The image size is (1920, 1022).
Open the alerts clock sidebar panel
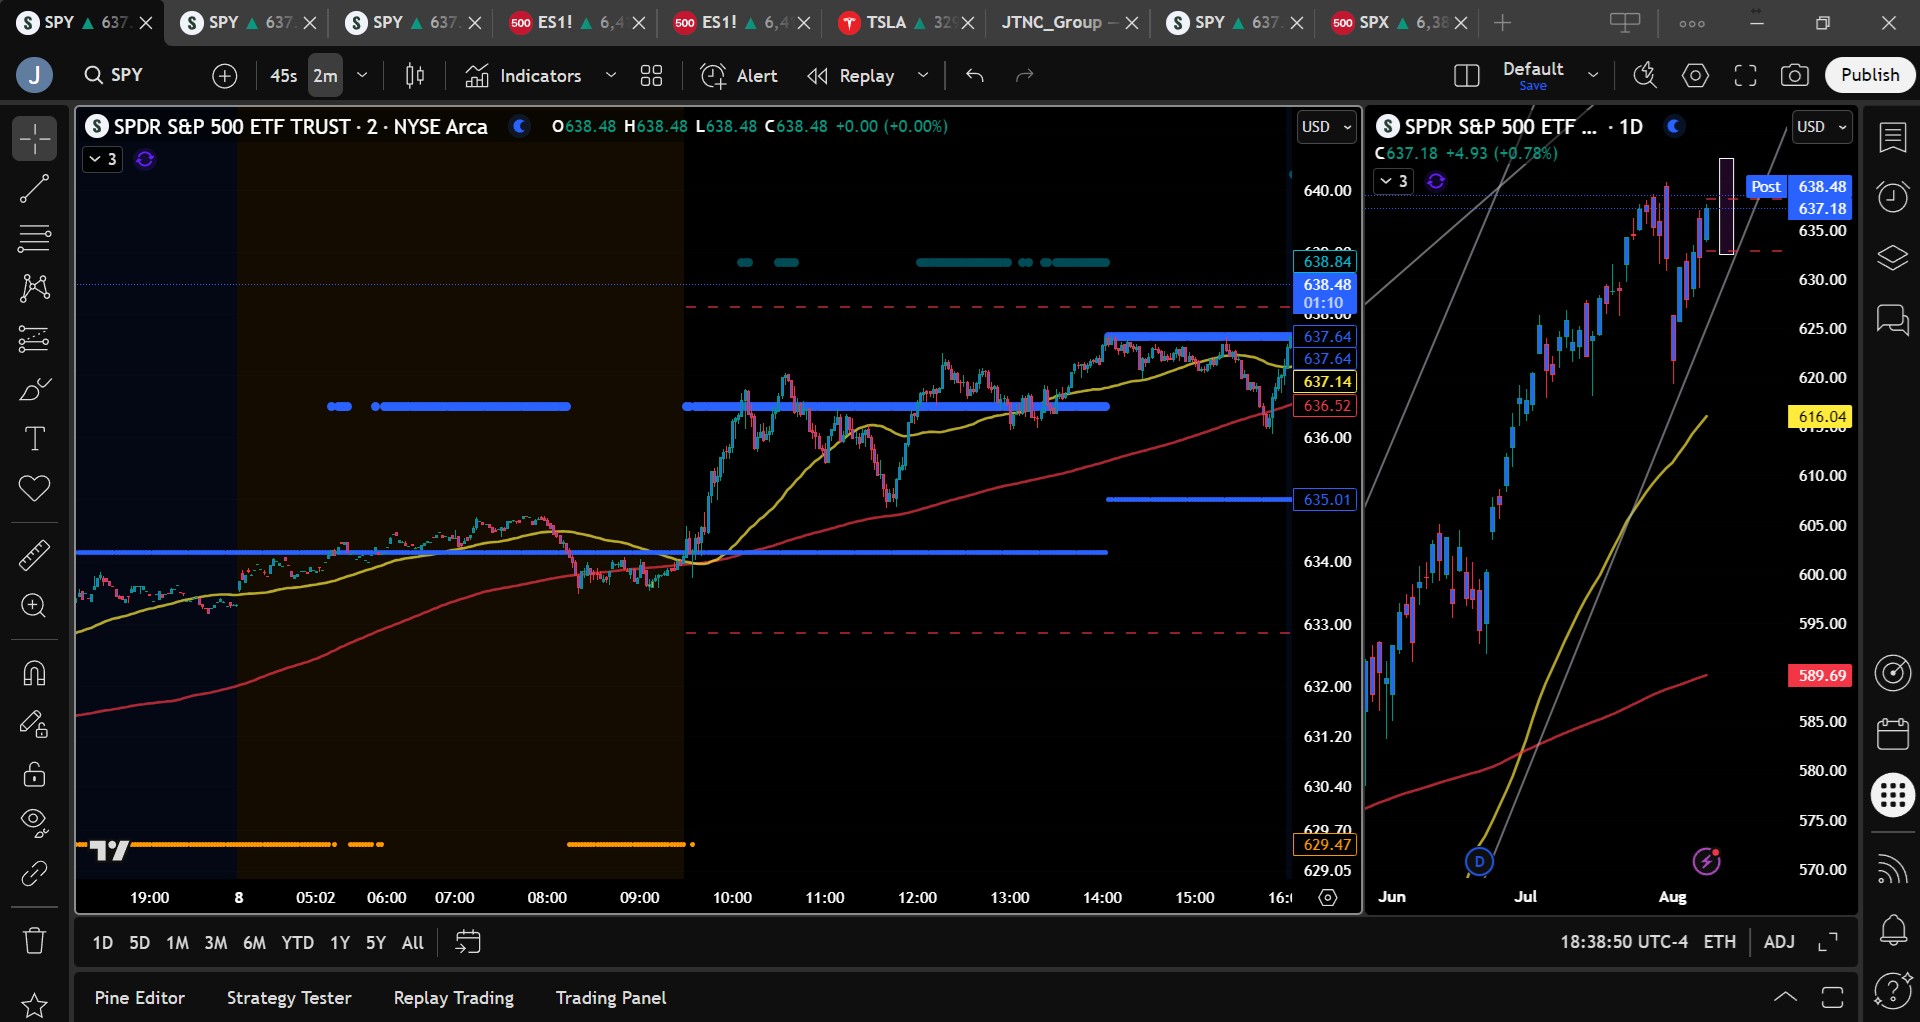1893,197
